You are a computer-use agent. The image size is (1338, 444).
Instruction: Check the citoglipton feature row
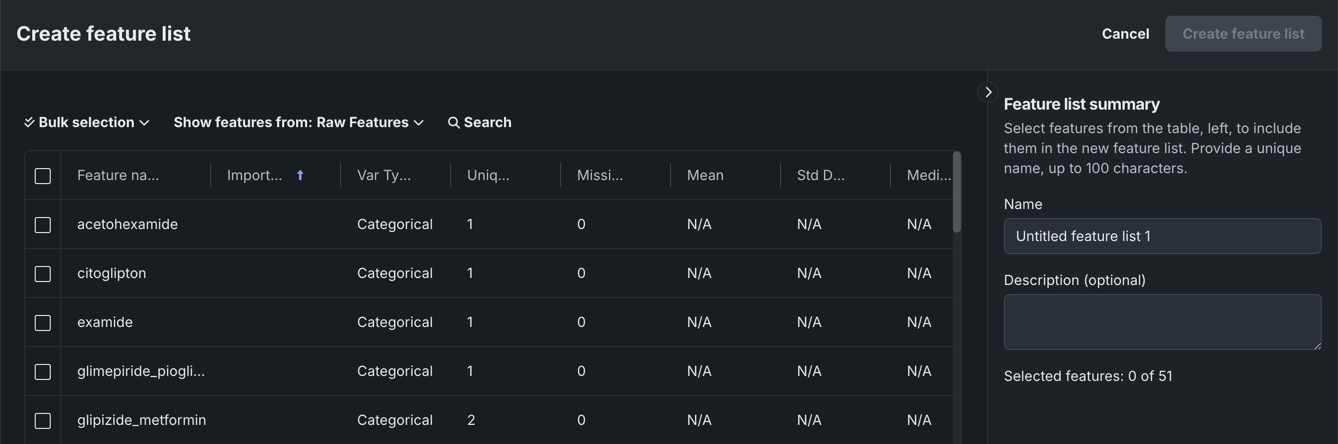(43, 274)
